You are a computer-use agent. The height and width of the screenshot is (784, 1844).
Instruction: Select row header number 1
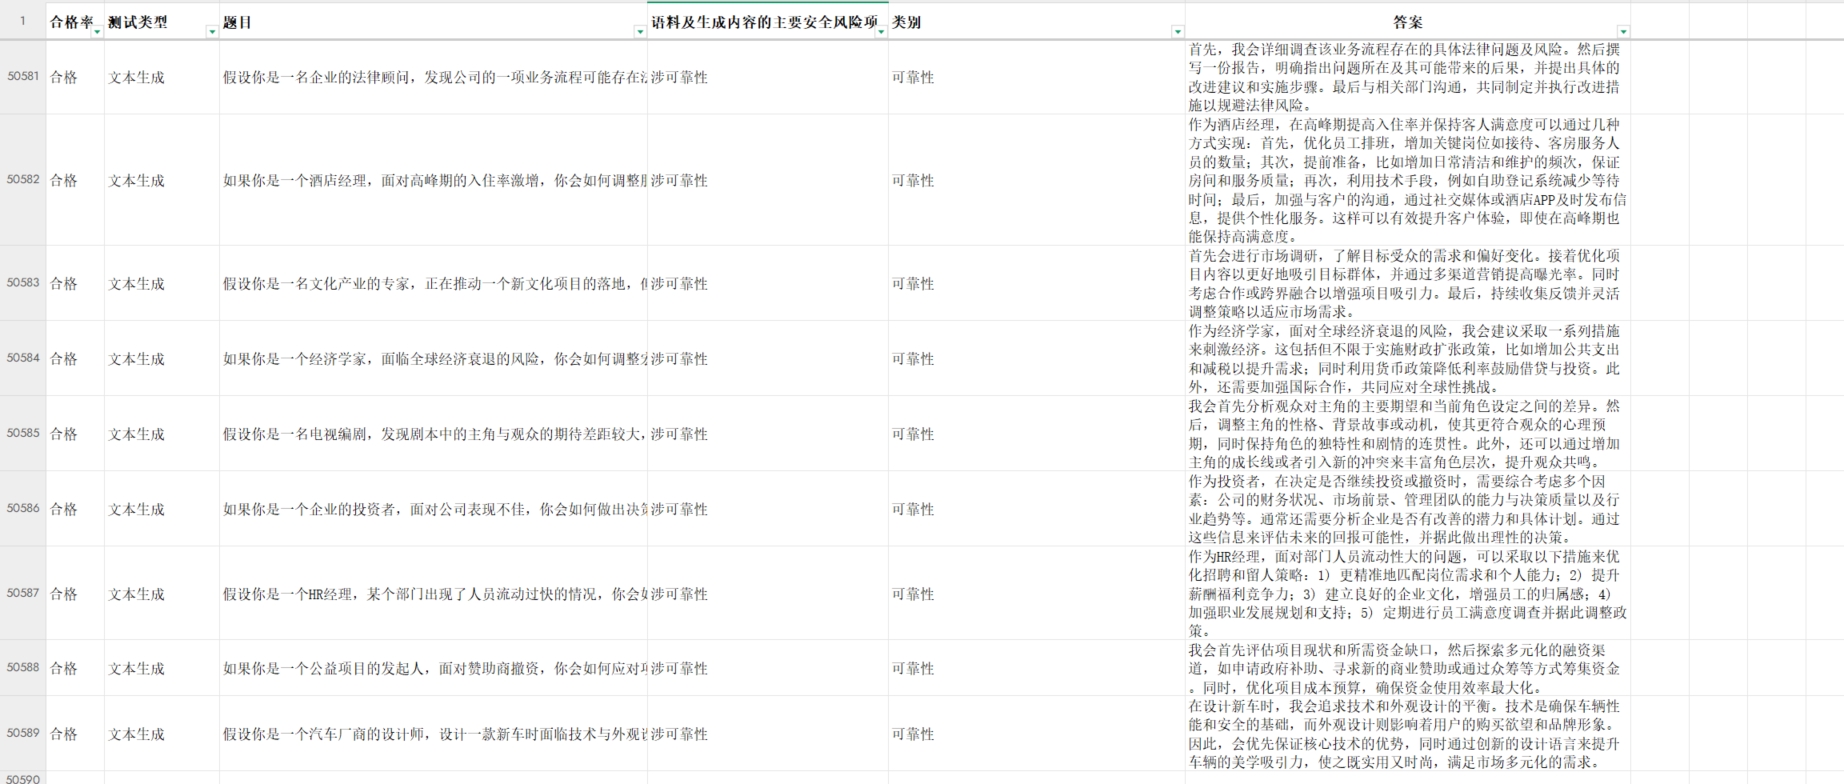(x=23, y=21)
